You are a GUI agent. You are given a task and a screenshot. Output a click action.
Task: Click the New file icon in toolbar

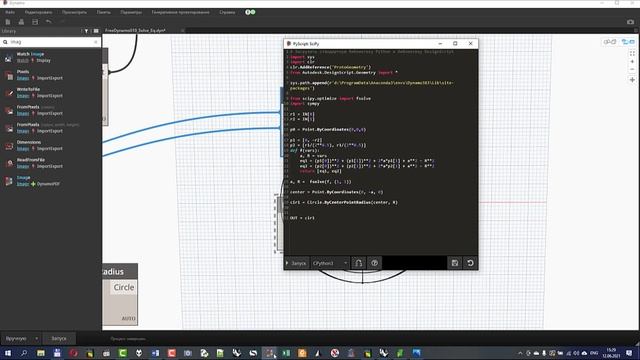tap(8, 22)
